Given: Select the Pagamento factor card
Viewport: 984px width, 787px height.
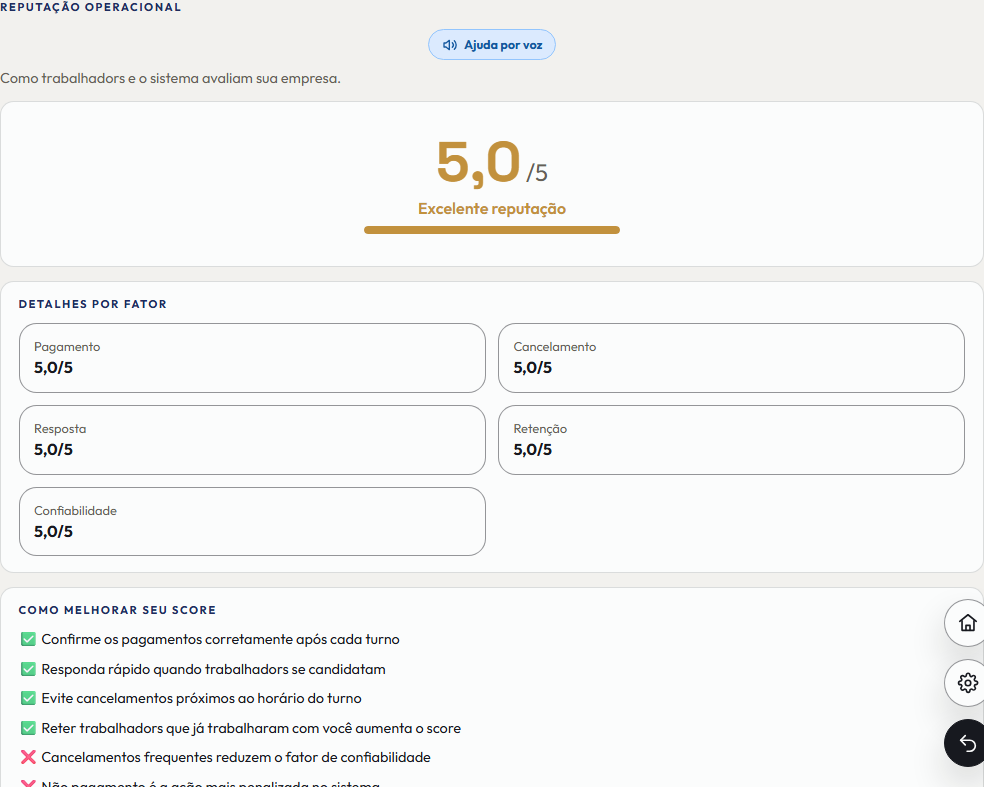Looking at the screenshot, I should point(252,358).
